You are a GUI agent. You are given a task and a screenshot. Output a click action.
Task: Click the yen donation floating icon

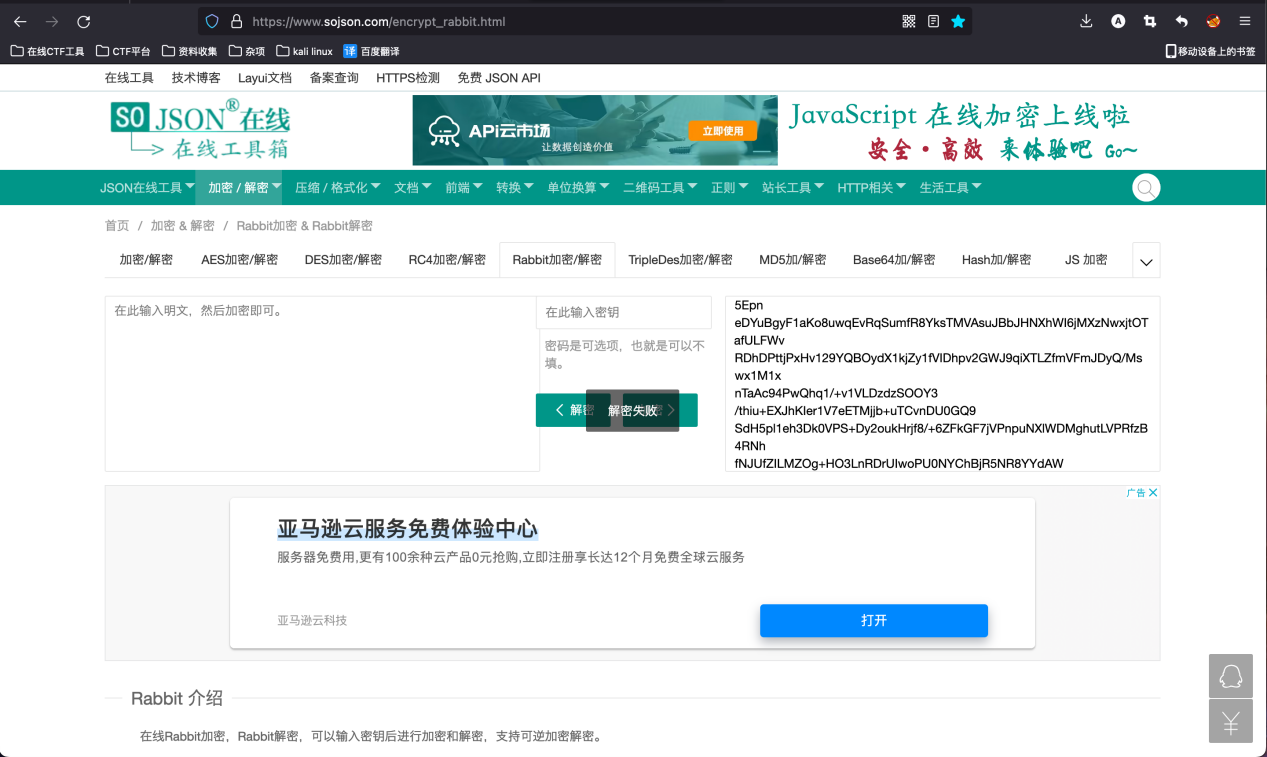point(1230,721)
